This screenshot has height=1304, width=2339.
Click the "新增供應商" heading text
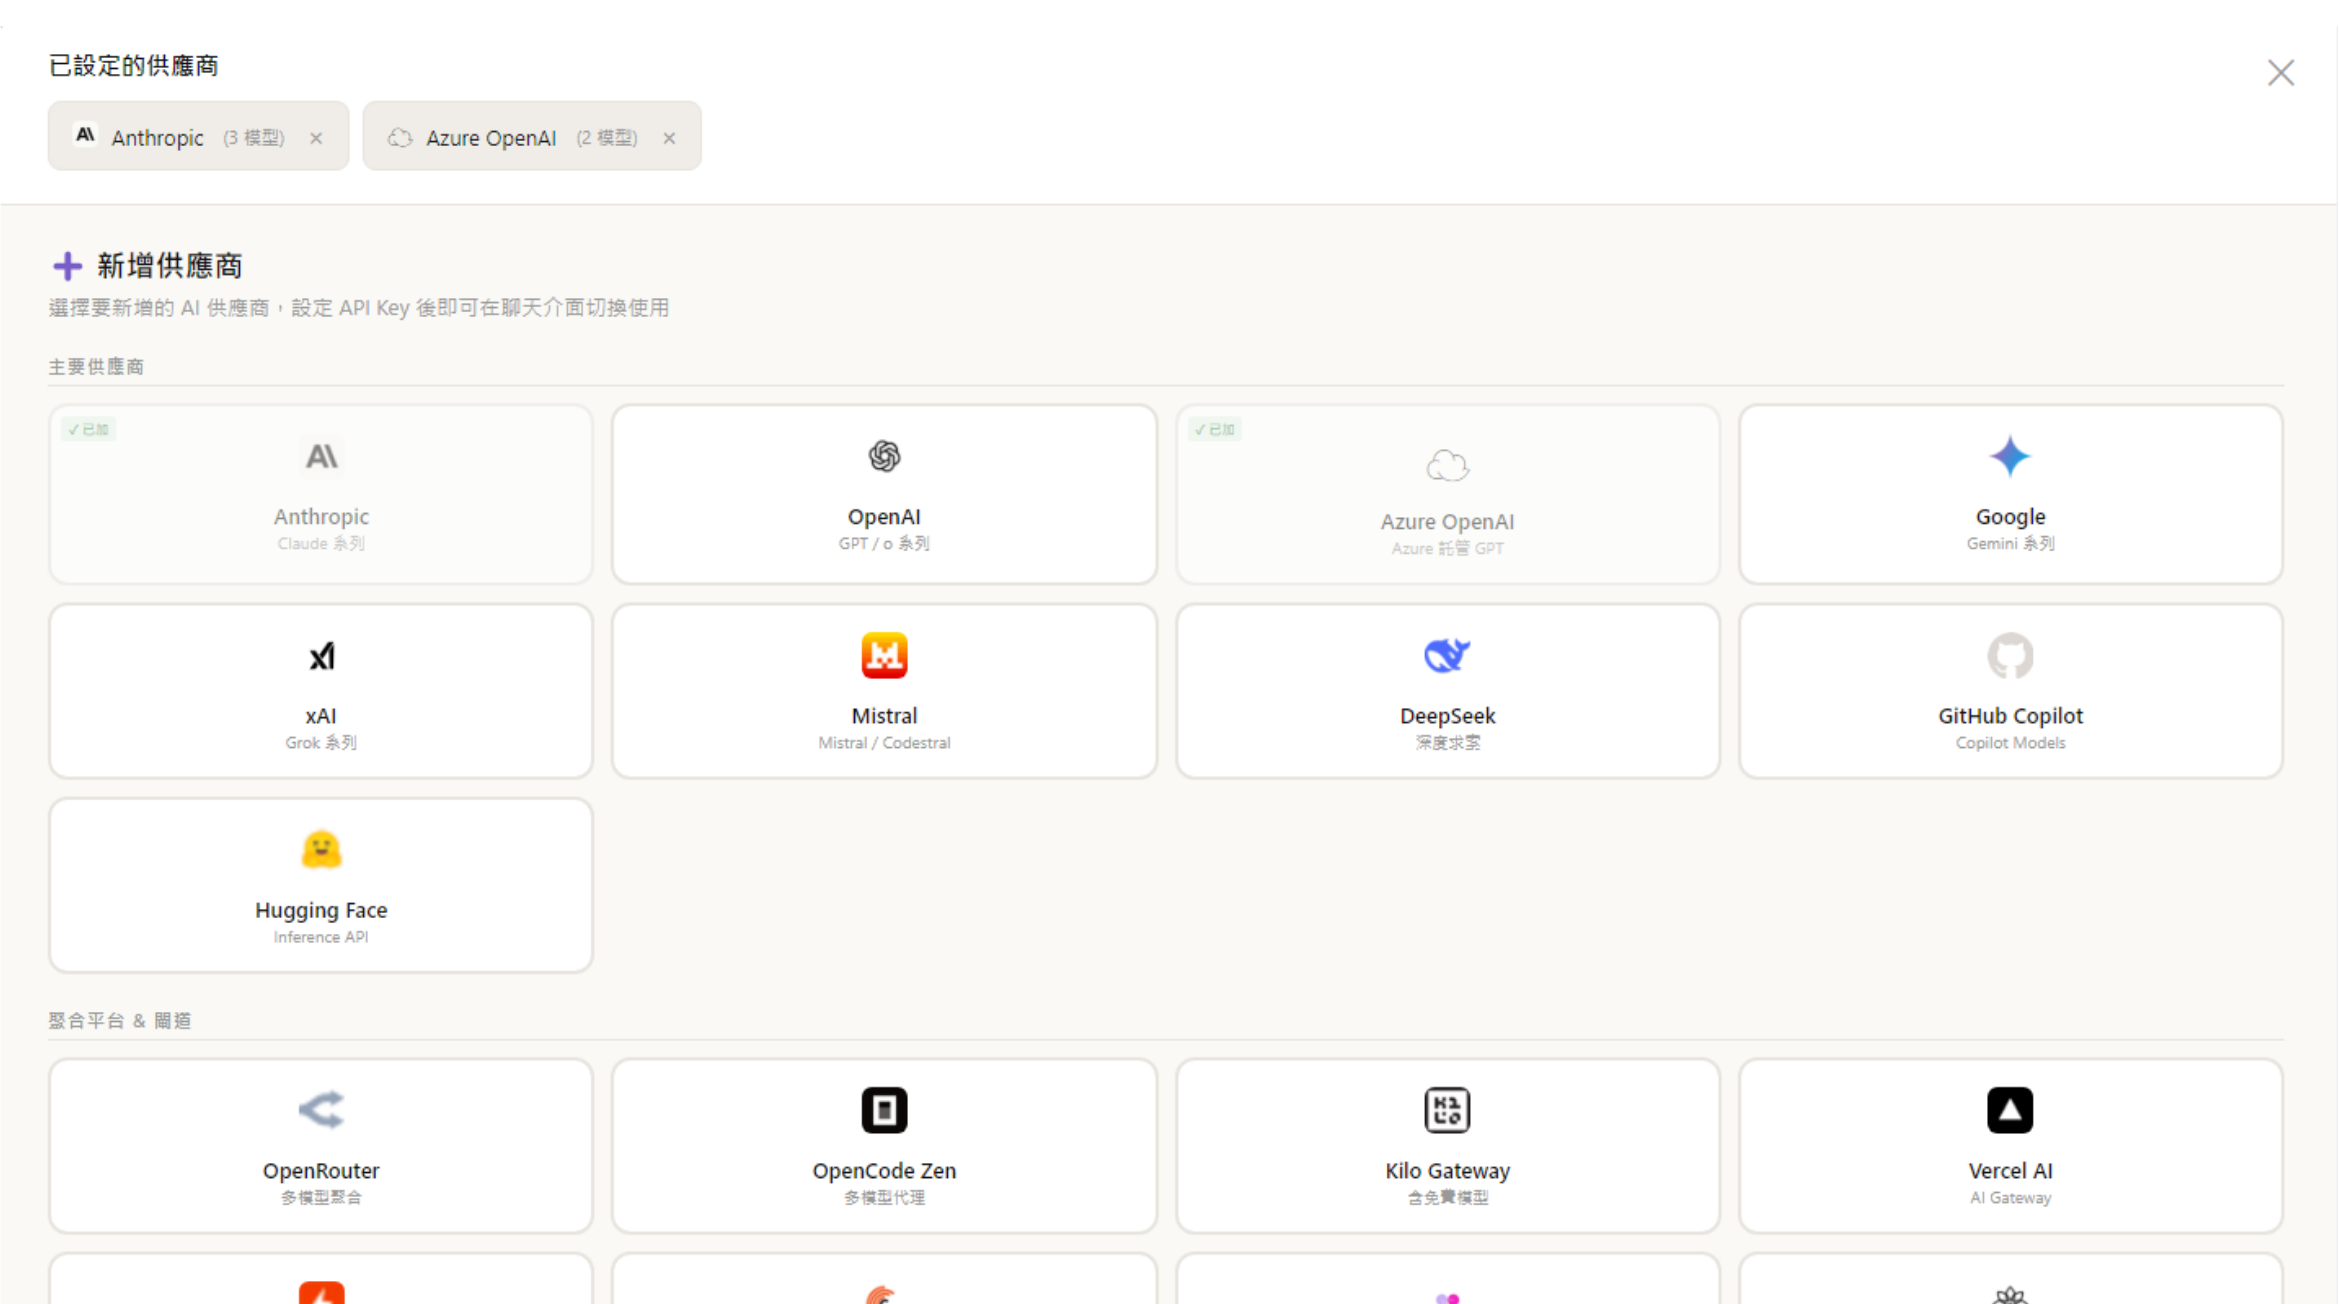[170, 266]
